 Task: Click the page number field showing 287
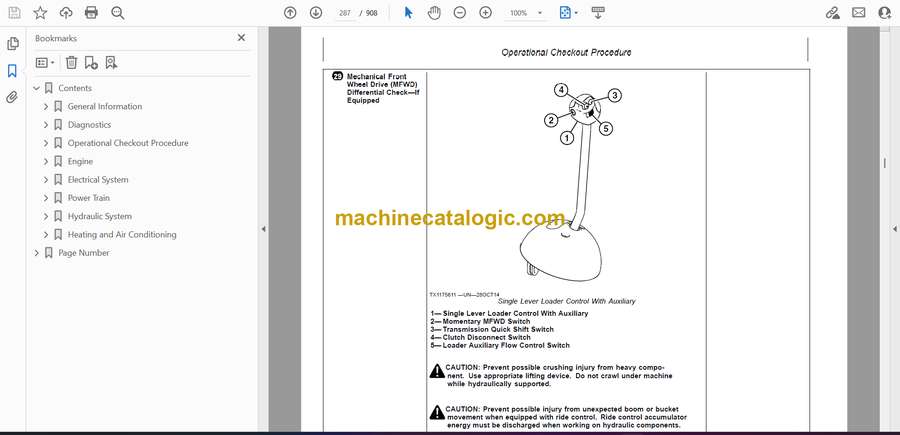coord(344,13)
